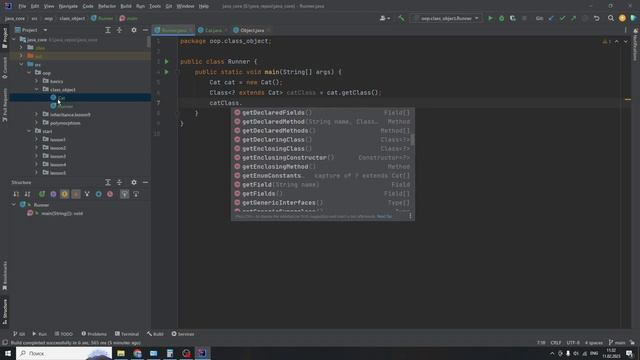This screenshot has height=360, width=640.
Task: Toggle sort alphabetically in Structure toolbar
Action: click(x=27, y=194)
